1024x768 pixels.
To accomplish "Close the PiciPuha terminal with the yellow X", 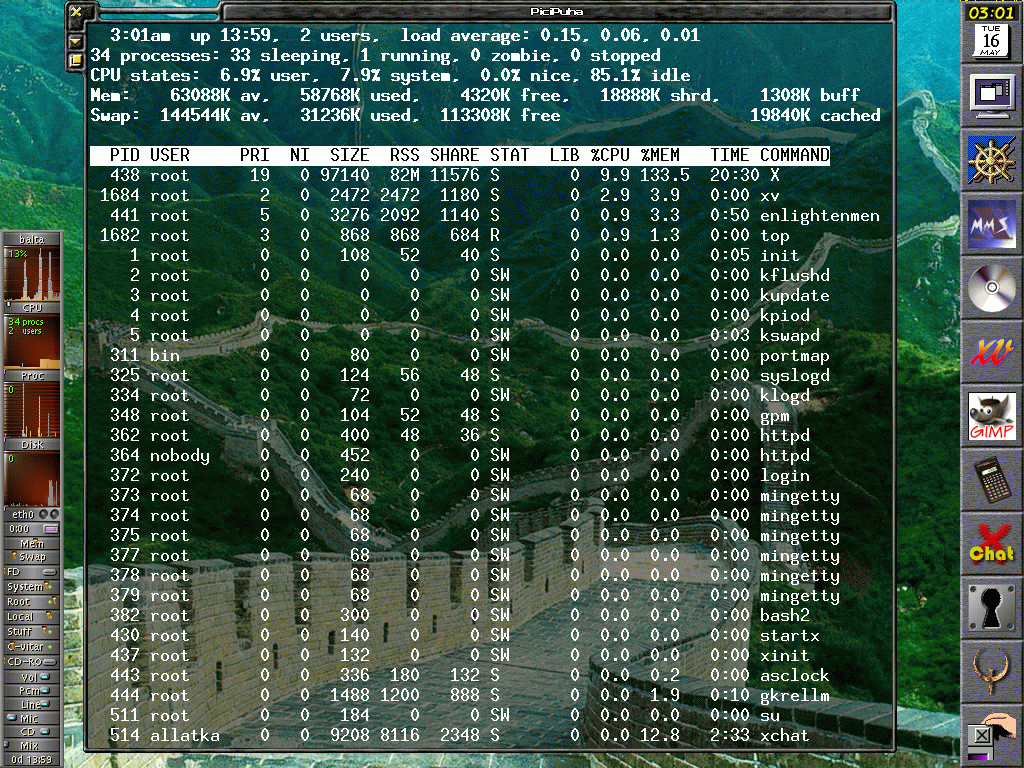I will tap(76, 12).
